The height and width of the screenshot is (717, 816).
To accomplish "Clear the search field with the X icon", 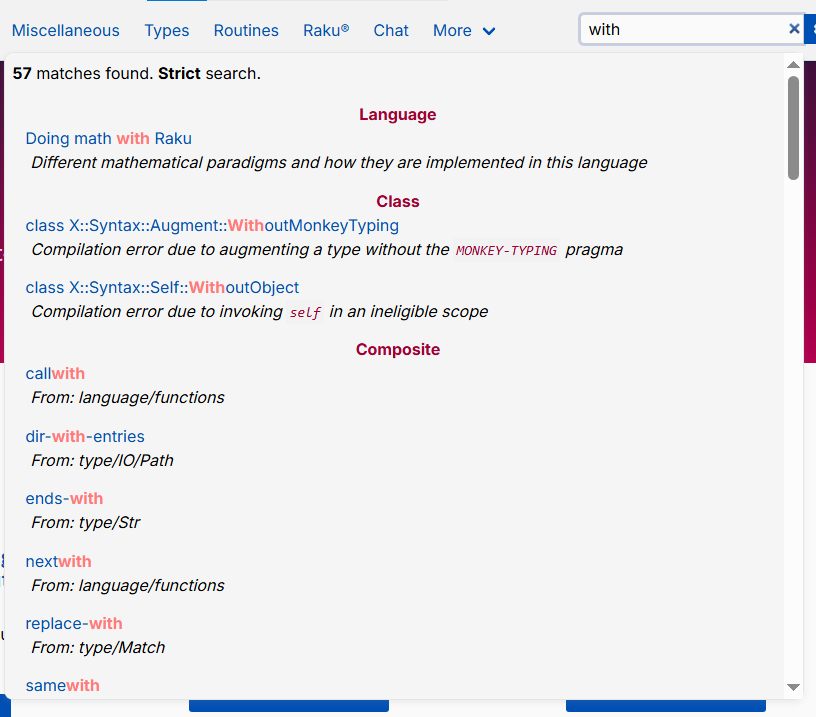I will (x=794, y=29).
